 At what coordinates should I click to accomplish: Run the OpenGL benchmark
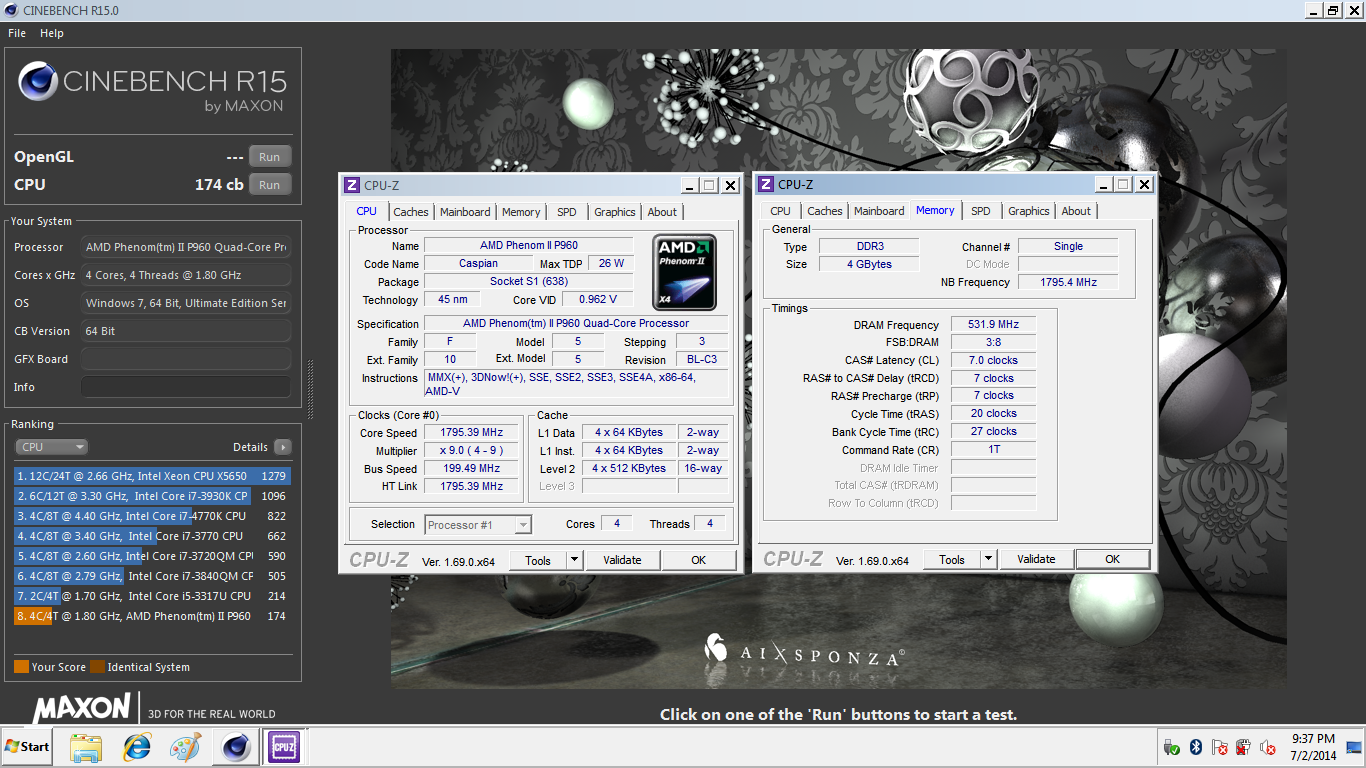pyautogui.click(x=270, y=157)
